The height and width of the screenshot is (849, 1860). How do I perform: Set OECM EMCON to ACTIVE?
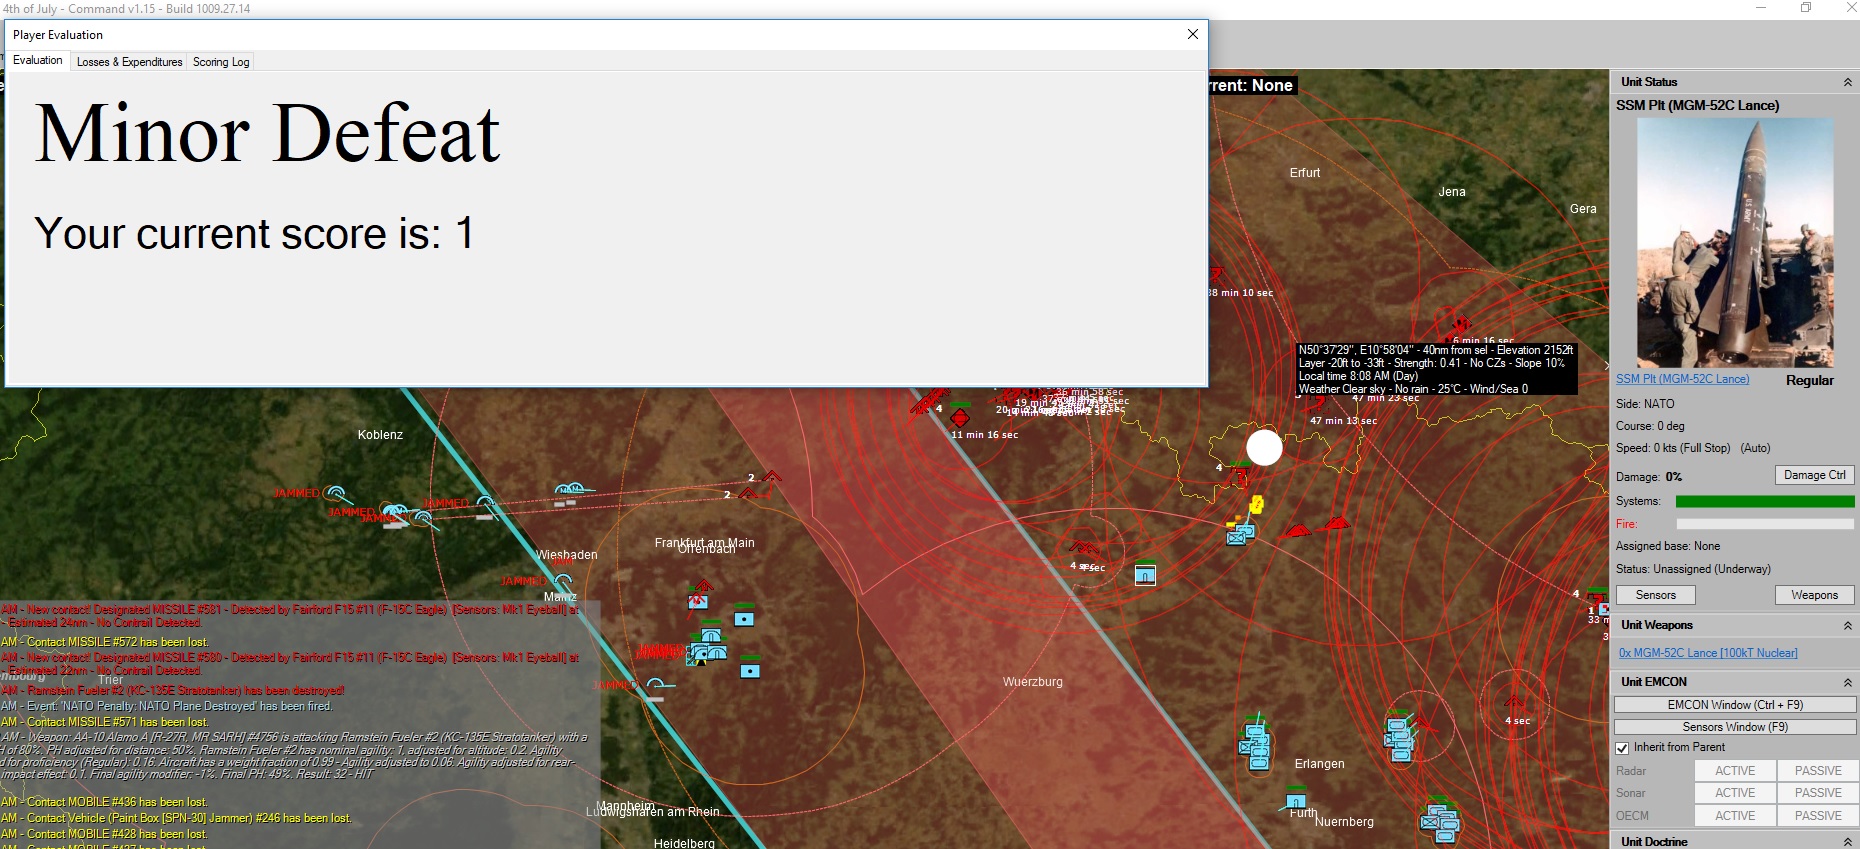(1735, 816)
